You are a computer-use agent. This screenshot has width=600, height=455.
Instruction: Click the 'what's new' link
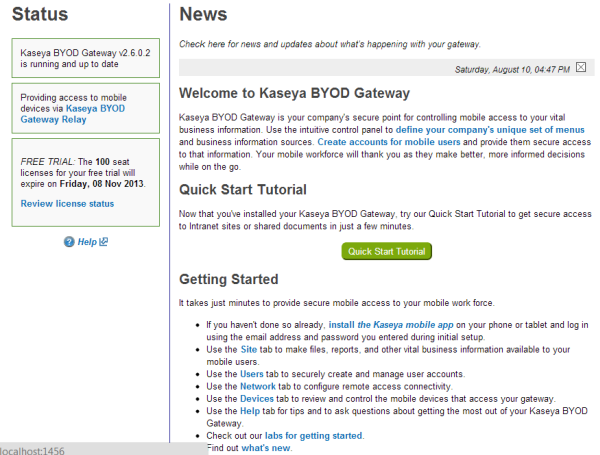point(266,448)
